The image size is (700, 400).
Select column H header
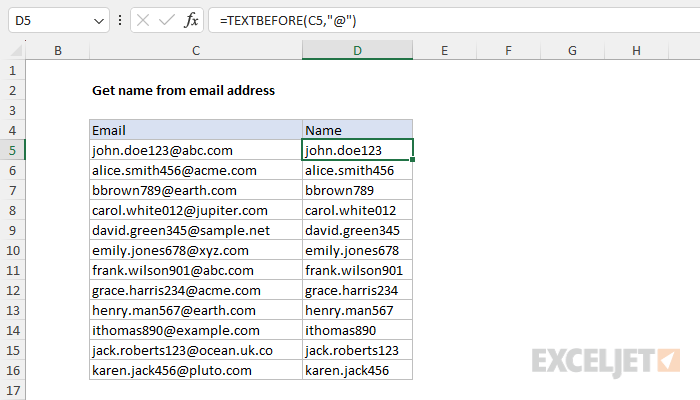[x=636, y=50]
